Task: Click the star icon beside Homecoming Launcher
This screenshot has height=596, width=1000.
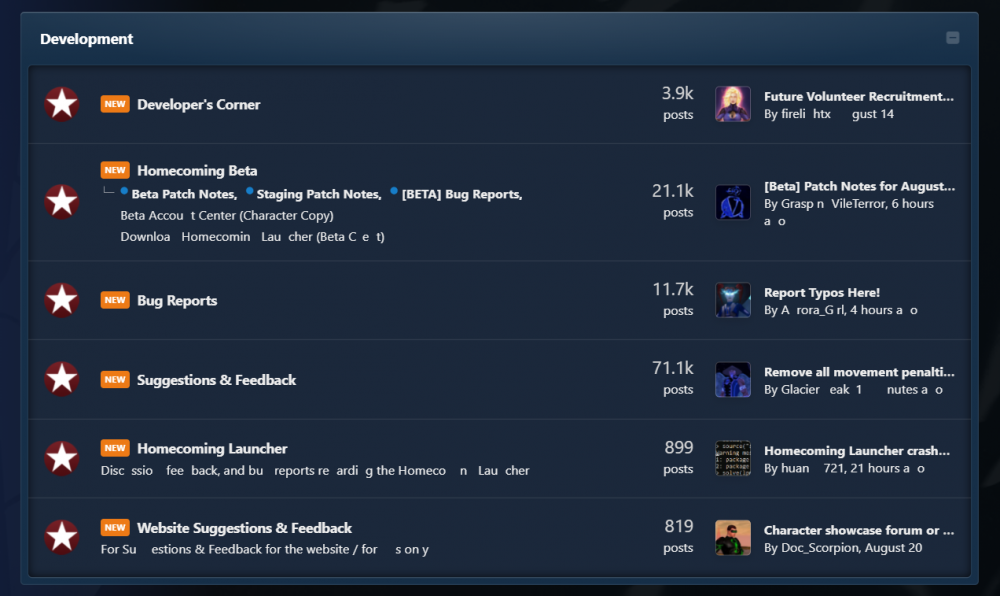Action: click(x=62, y=458)
